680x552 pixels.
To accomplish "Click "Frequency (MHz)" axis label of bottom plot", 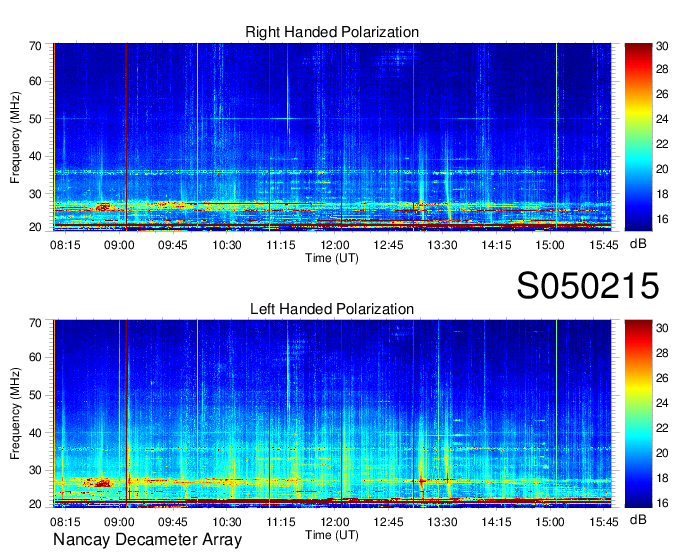I will point(15,414).
